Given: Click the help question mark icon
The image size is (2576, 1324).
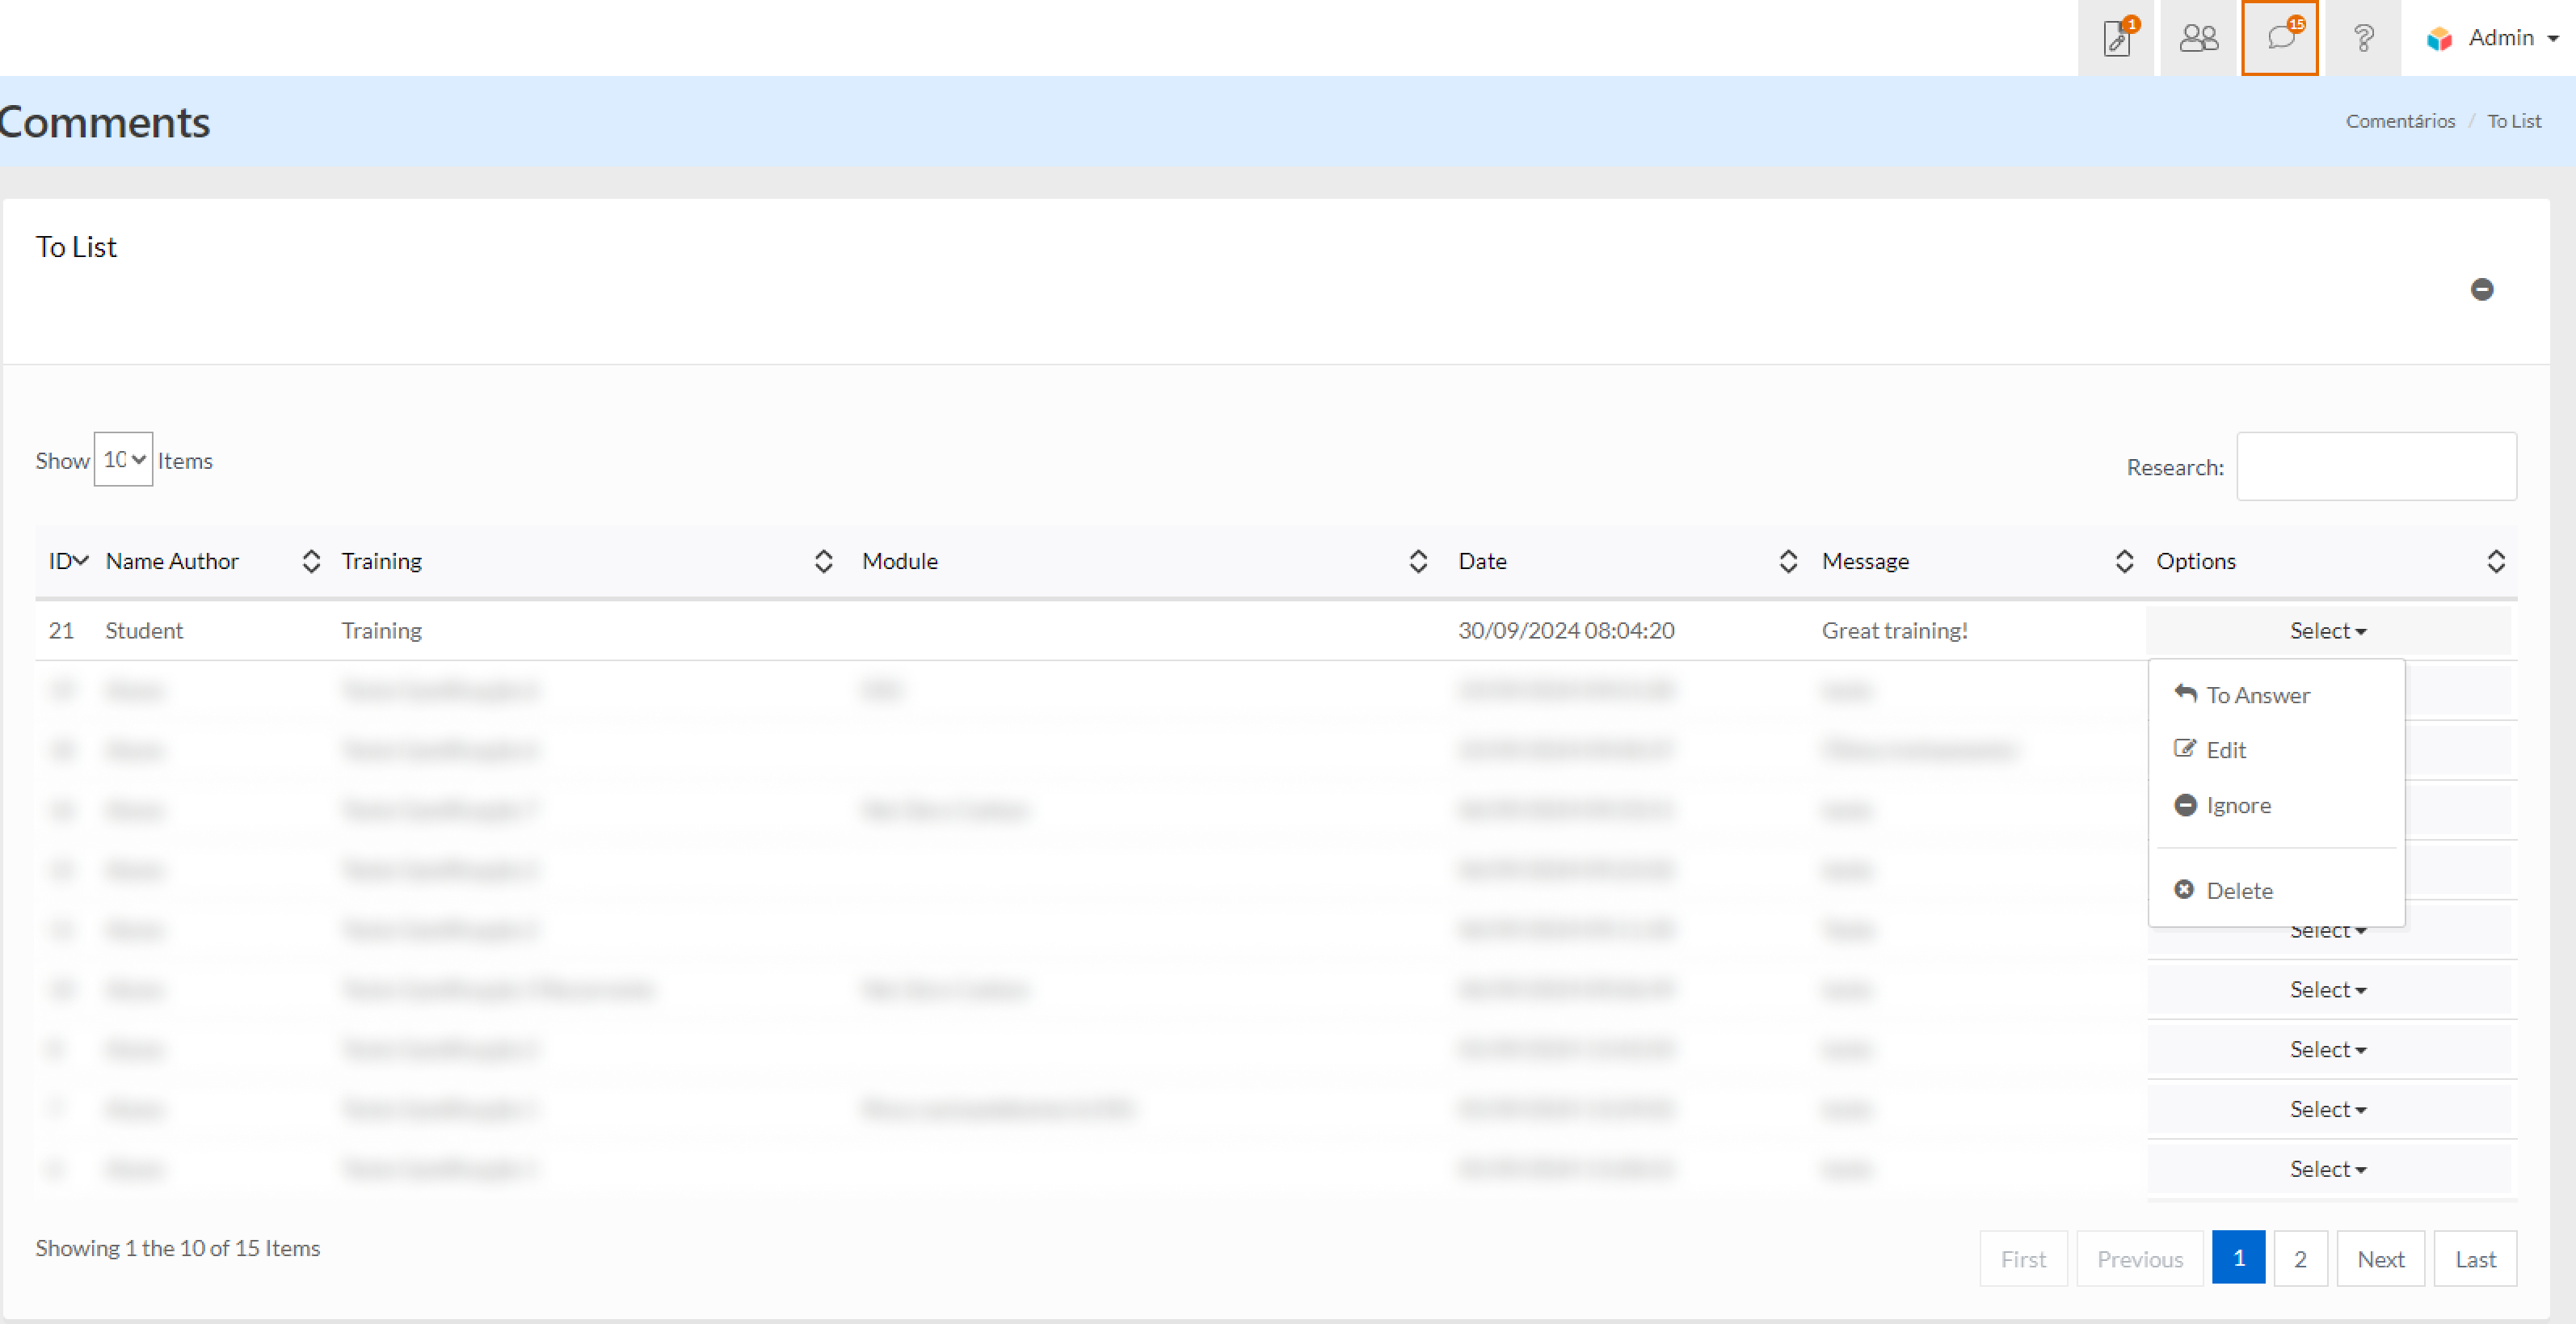Looking at the screenshot, I should pos(2363,38).
